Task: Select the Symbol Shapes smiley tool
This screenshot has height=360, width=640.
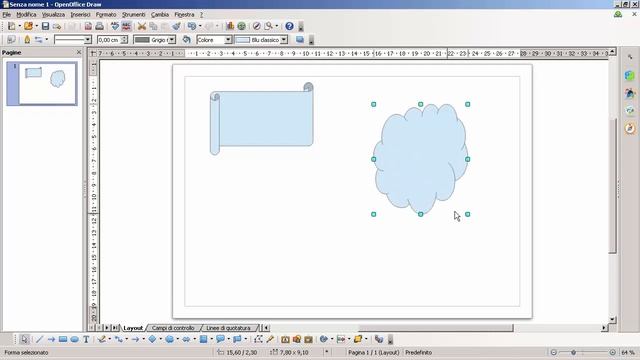Action: point(169,339)
